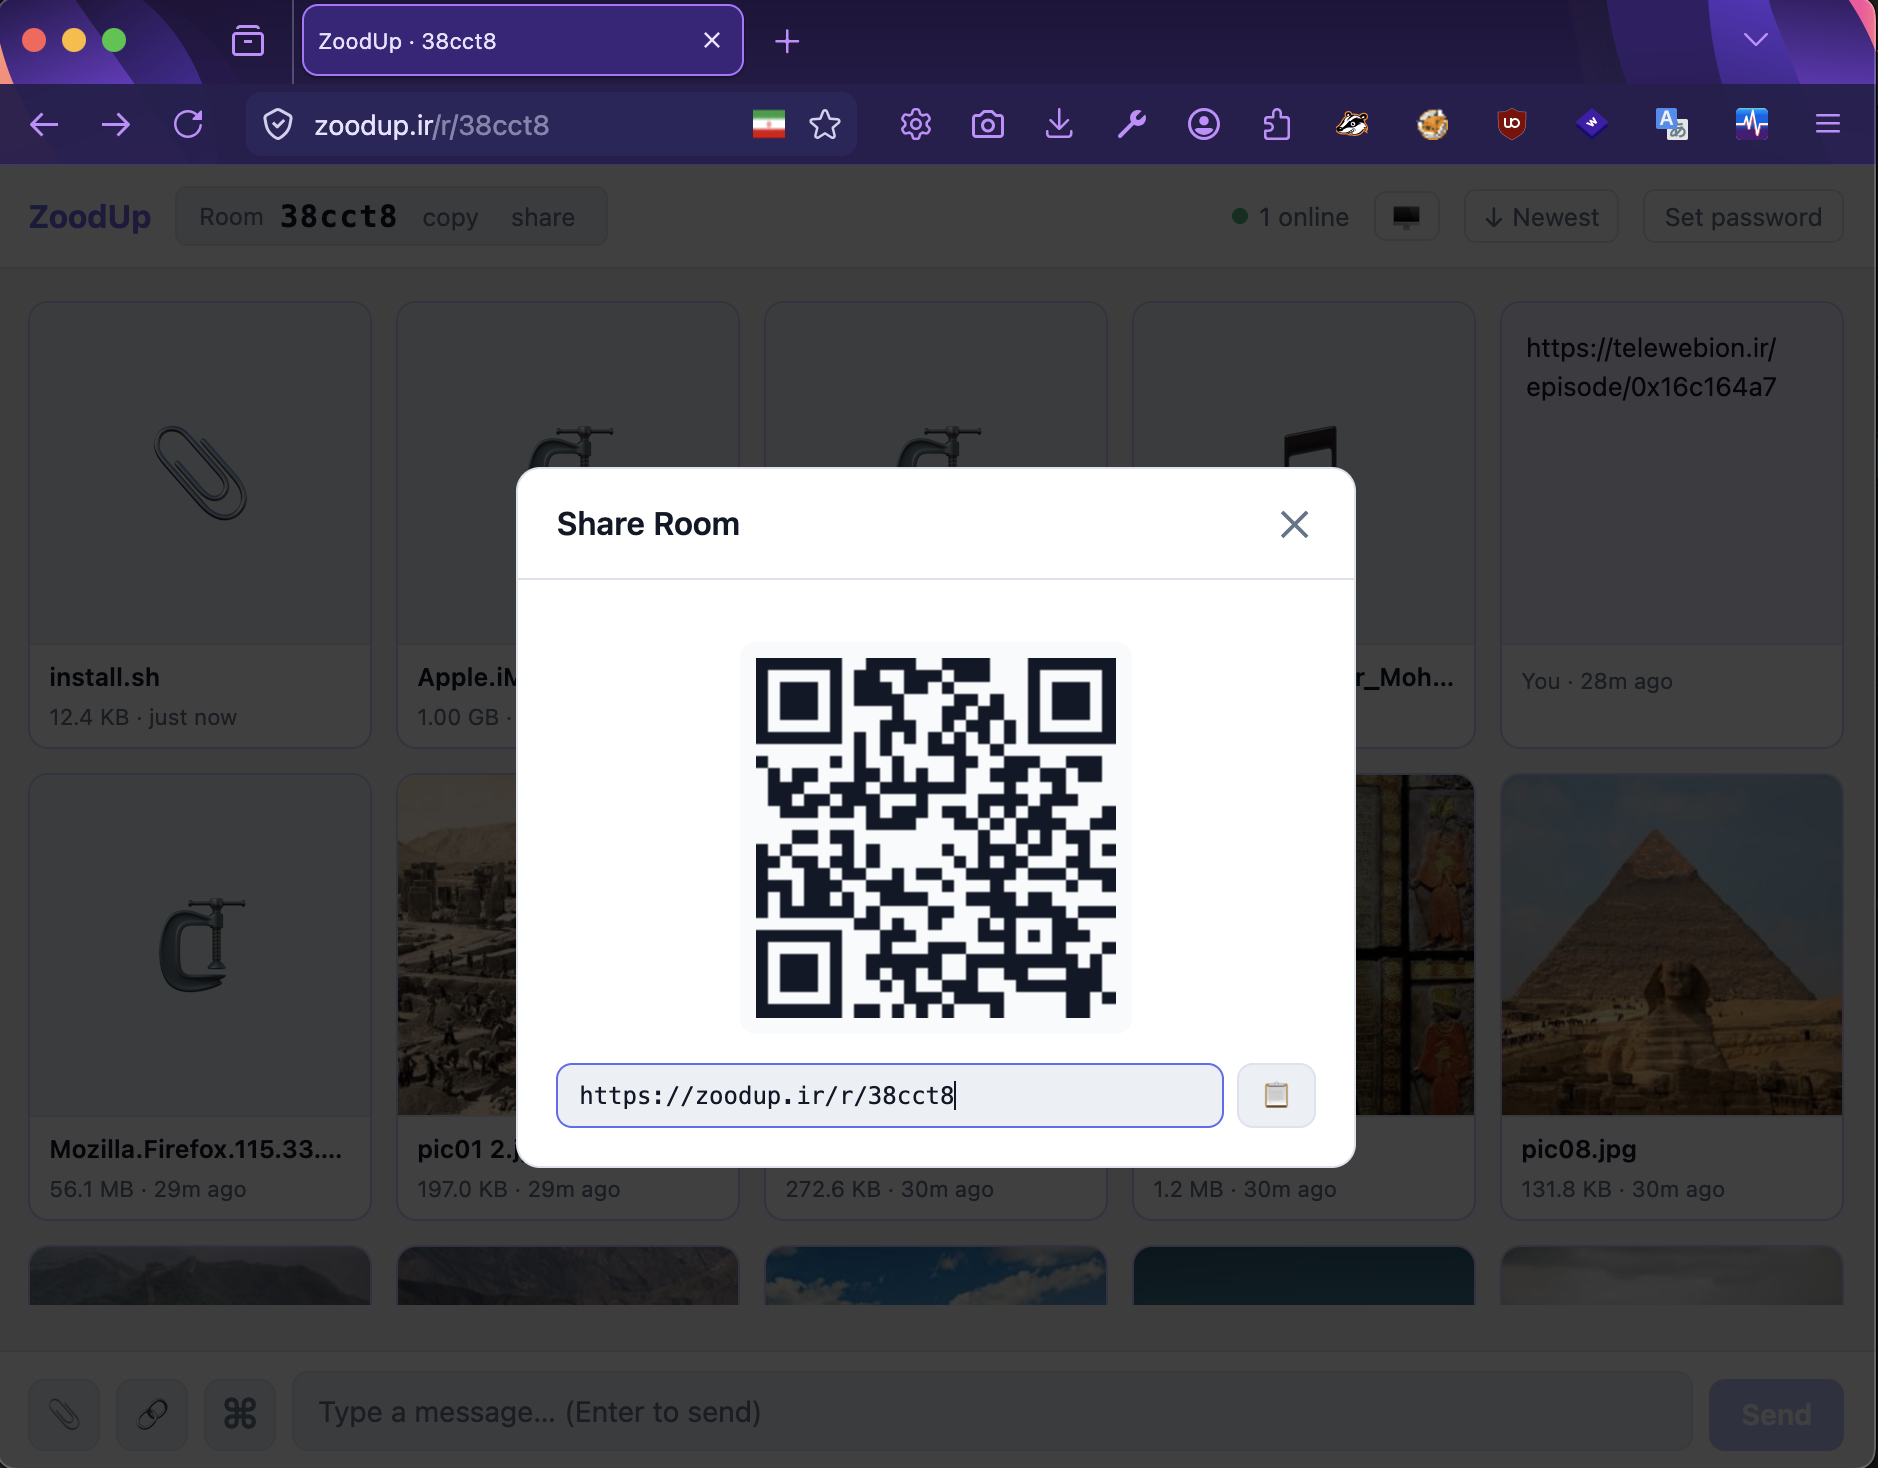Change the Newest sort order
Screen dimensions: 1878x1468
[x=1541, y=217]
